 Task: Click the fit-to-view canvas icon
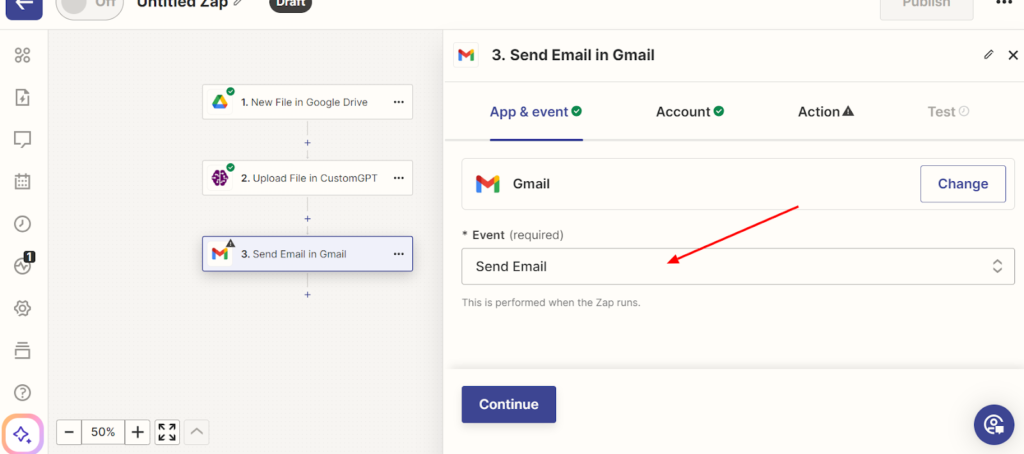coord(167,432)
